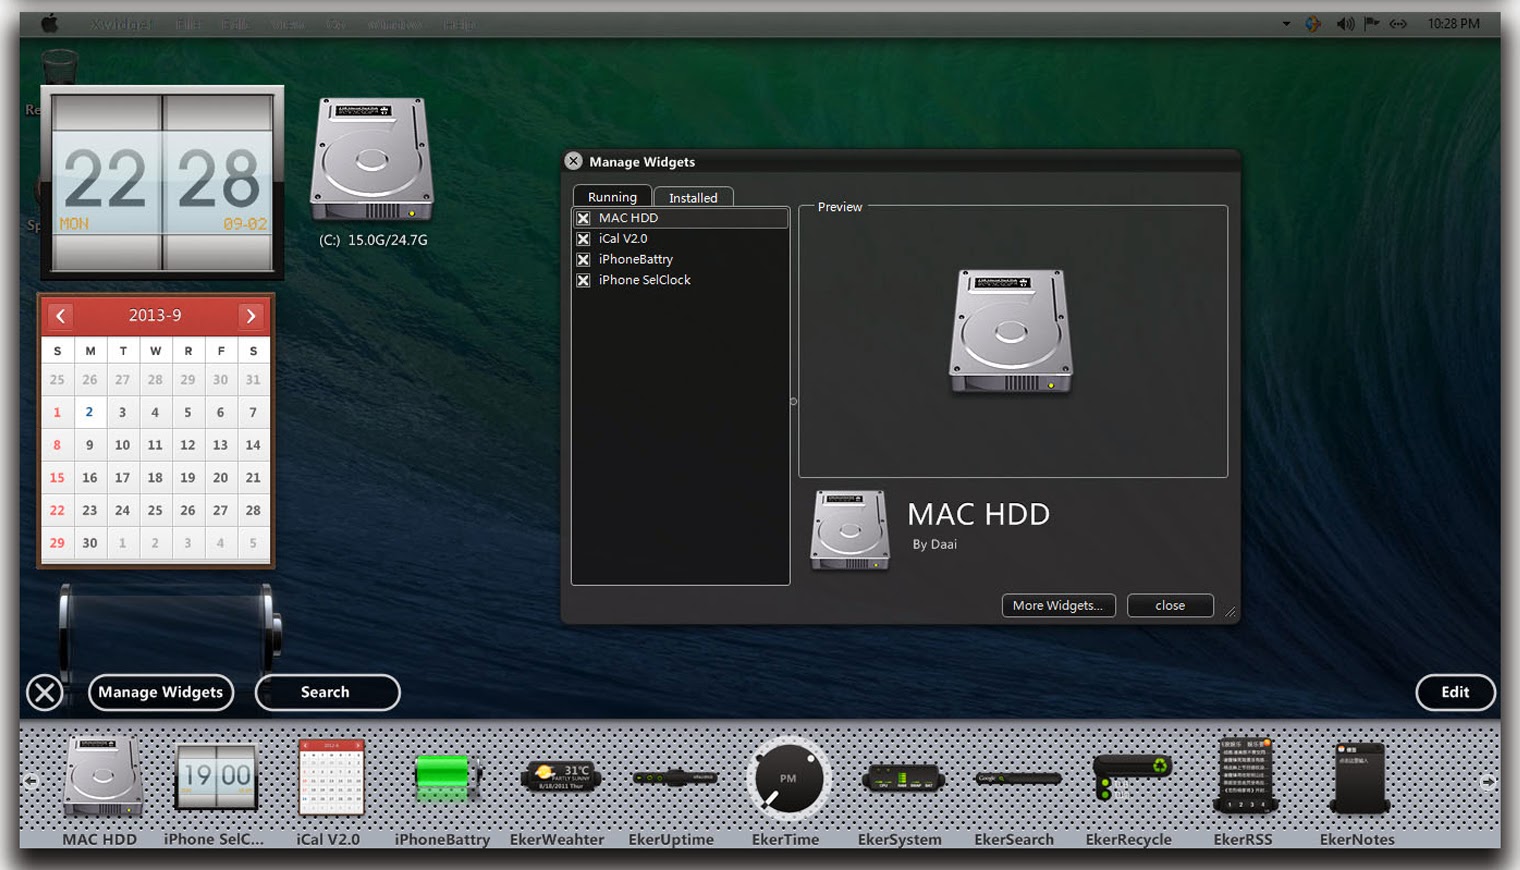Click the Edit button at the right
1520x870 pixels.
[1455, 692]
